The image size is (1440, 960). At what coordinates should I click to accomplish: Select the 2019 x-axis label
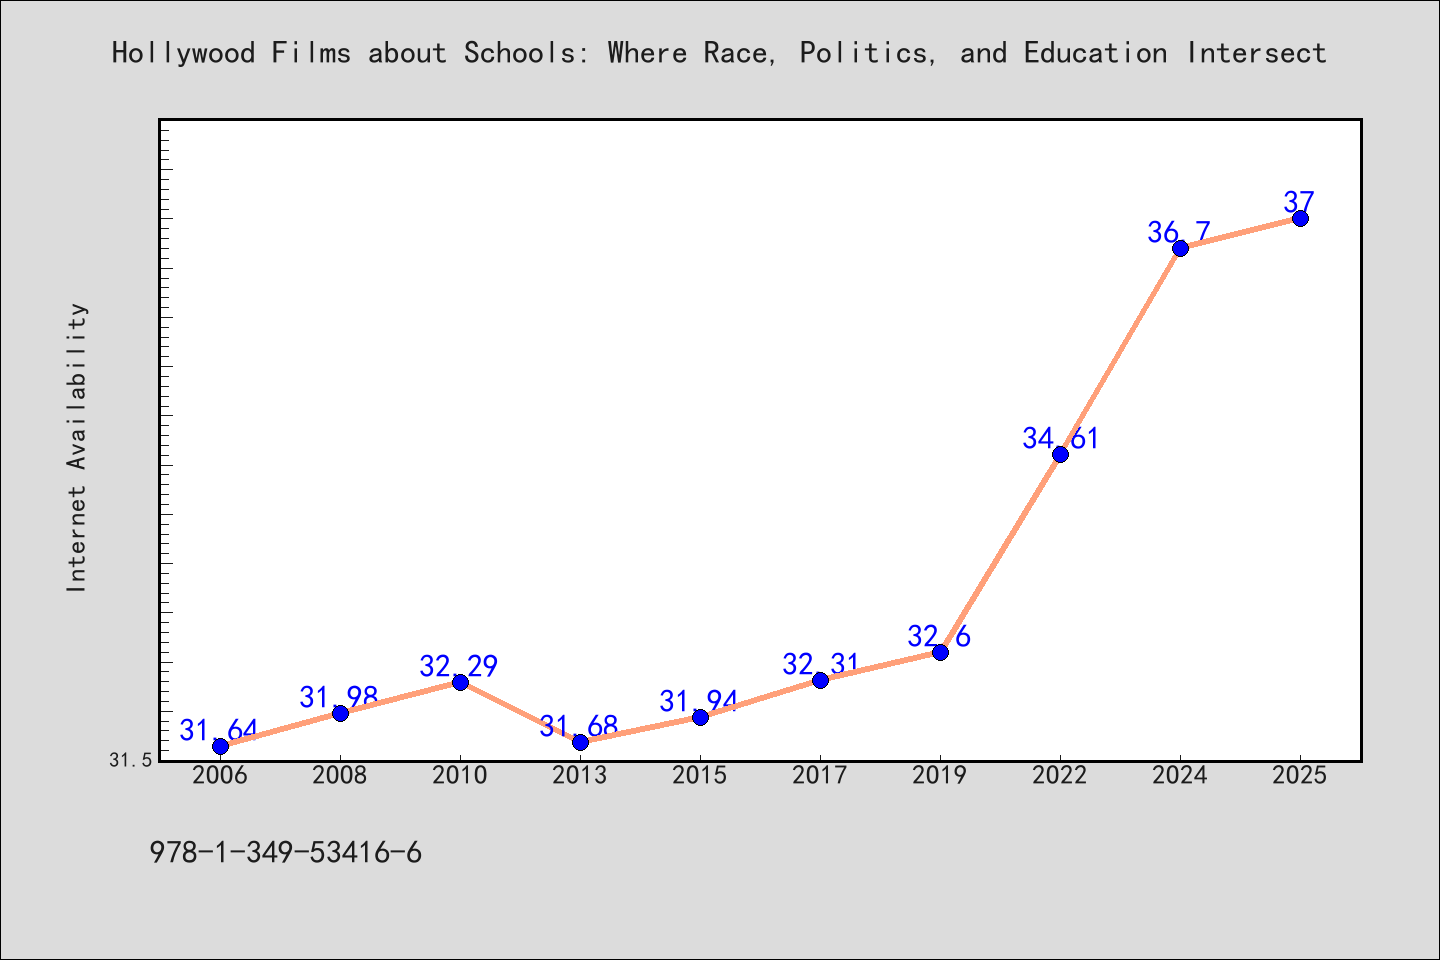click(940, 776)
